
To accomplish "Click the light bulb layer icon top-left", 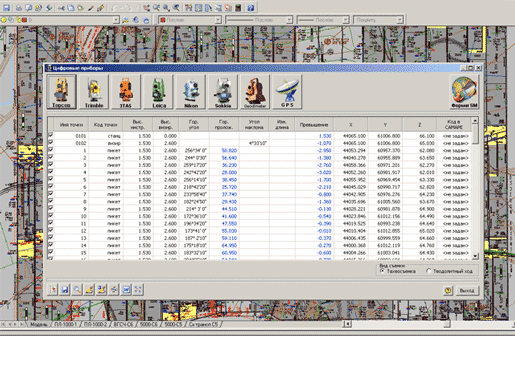I will (4, 20).
